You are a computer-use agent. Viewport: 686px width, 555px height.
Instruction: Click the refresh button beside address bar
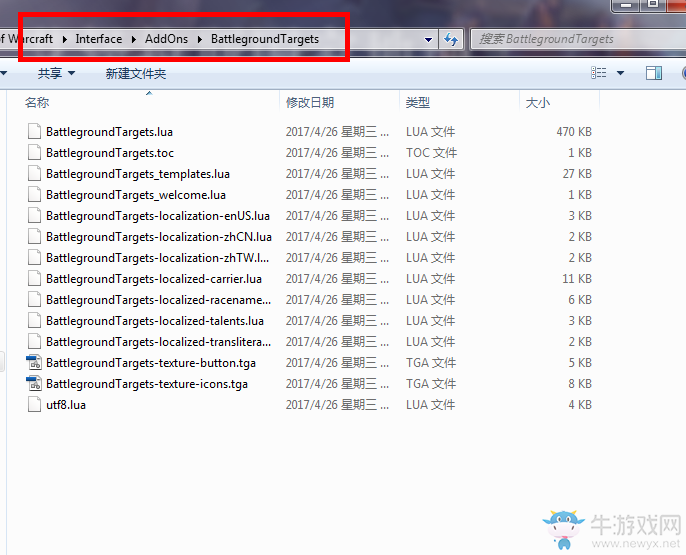point(451,39)
